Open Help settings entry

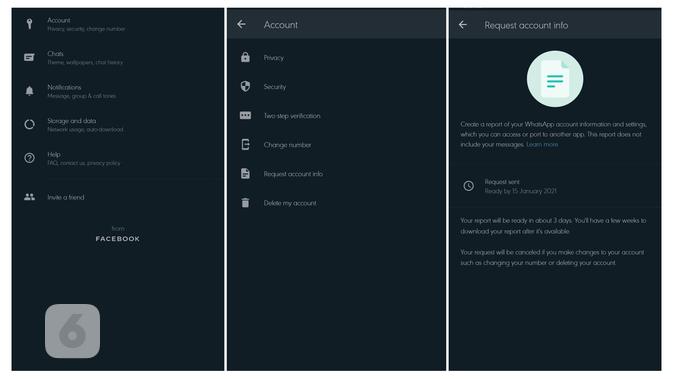coord(118,158)
